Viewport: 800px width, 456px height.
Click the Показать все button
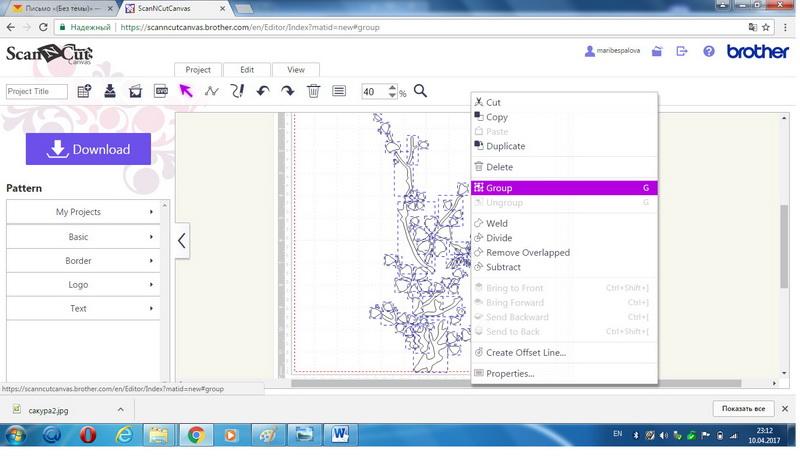coord(743,409)
